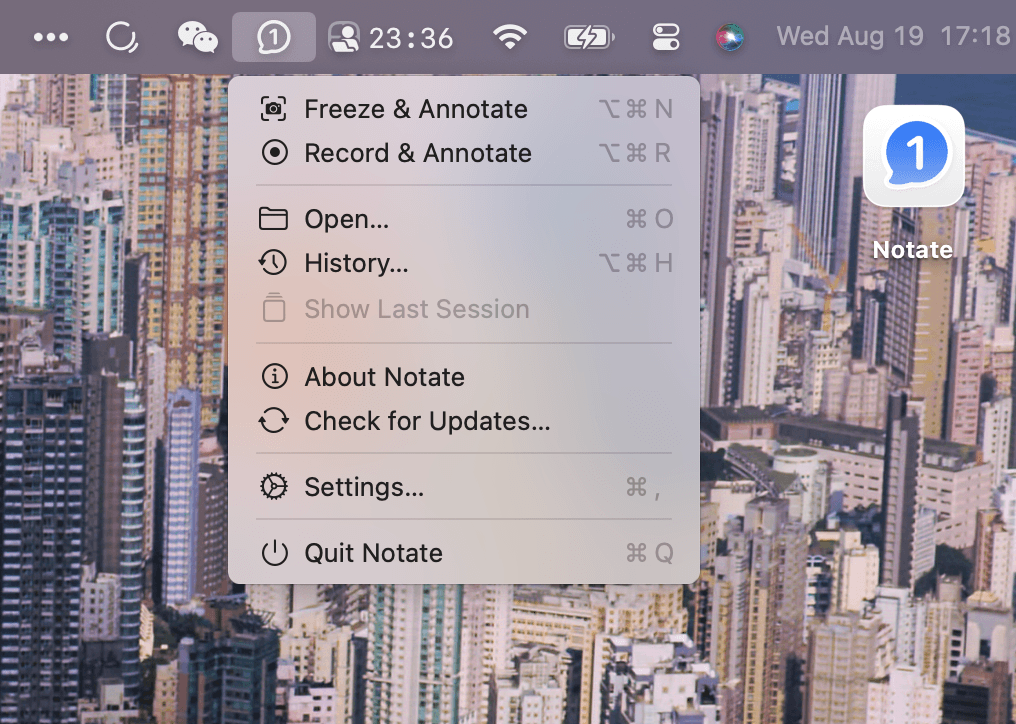Click About Notate menu entry
Screen dimensions: 1016x724
coord(464,377)
